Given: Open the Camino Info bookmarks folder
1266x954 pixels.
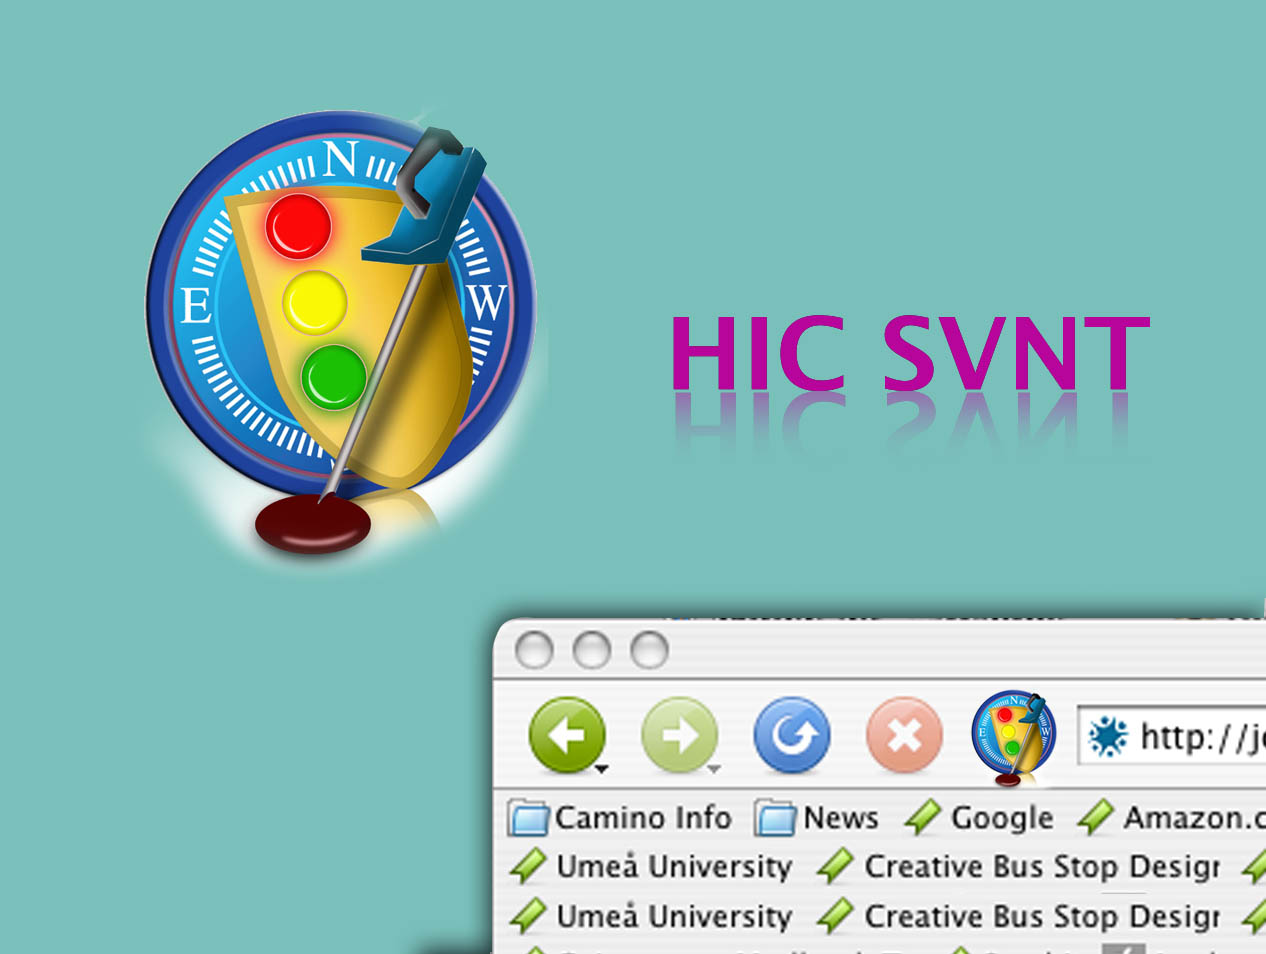Looking at the screenshot, I should pos(619,818).
